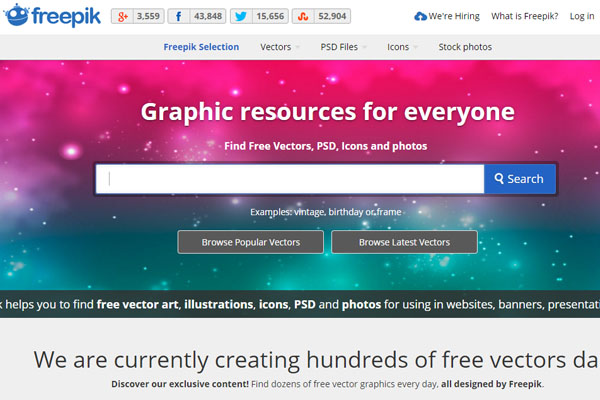Click the free vector art text in banner
Image resolution: width=600 pixels, height=400 pixels.
(137, 304)
